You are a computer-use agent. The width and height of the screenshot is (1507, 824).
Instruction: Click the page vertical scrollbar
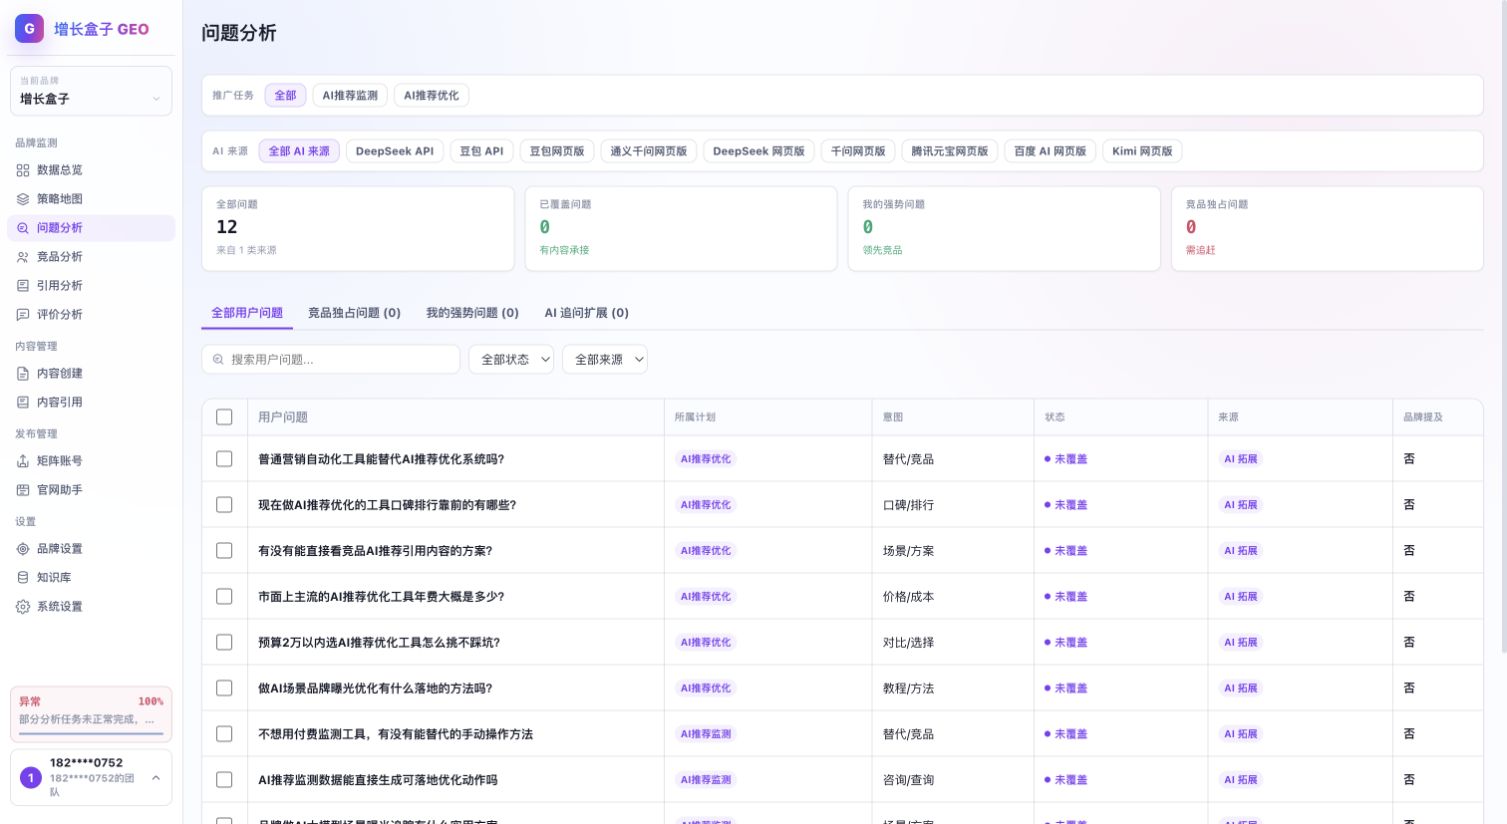tap(1502, 327)
